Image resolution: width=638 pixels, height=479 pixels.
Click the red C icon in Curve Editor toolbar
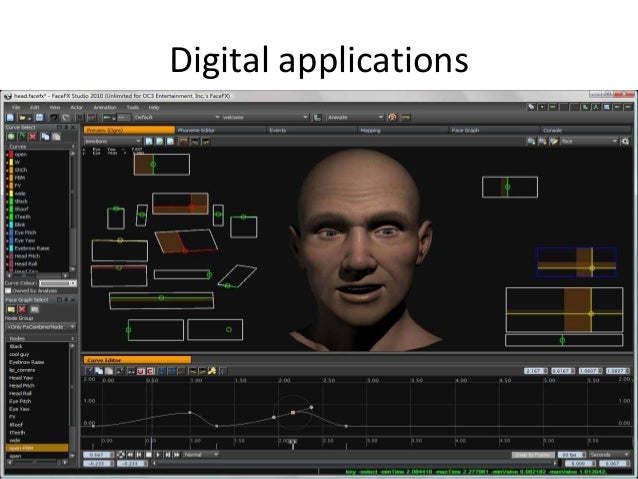(150, 371)
